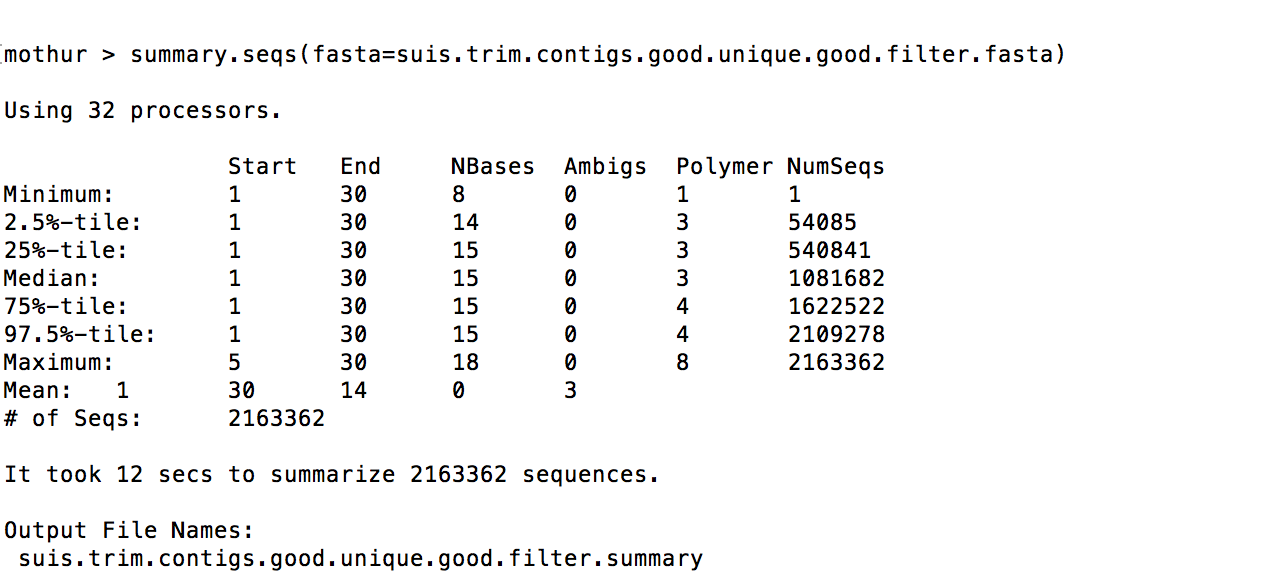Click the summary.seqs command text
The image size is (1266, 580).
click(598, 54)
